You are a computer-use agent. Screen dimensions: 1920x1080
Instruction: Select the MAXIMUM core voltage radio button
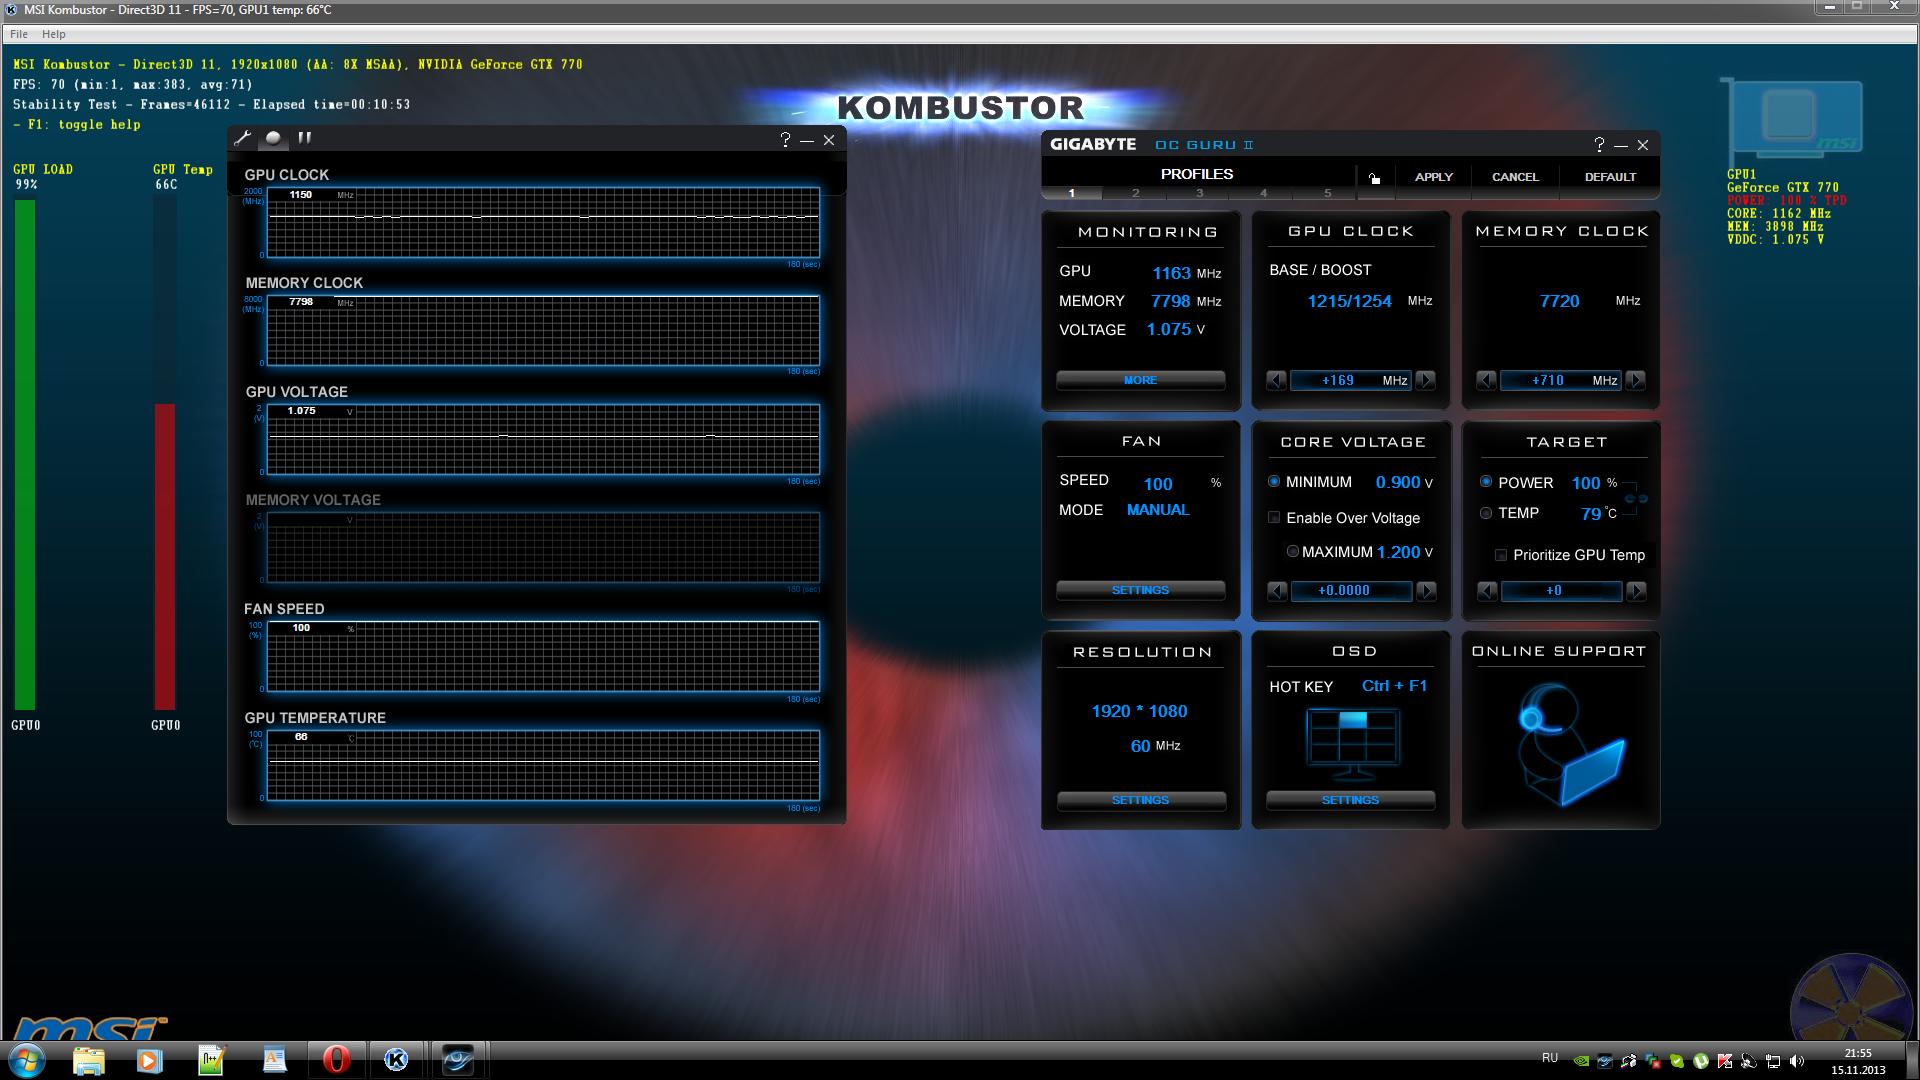(1292, 552)
